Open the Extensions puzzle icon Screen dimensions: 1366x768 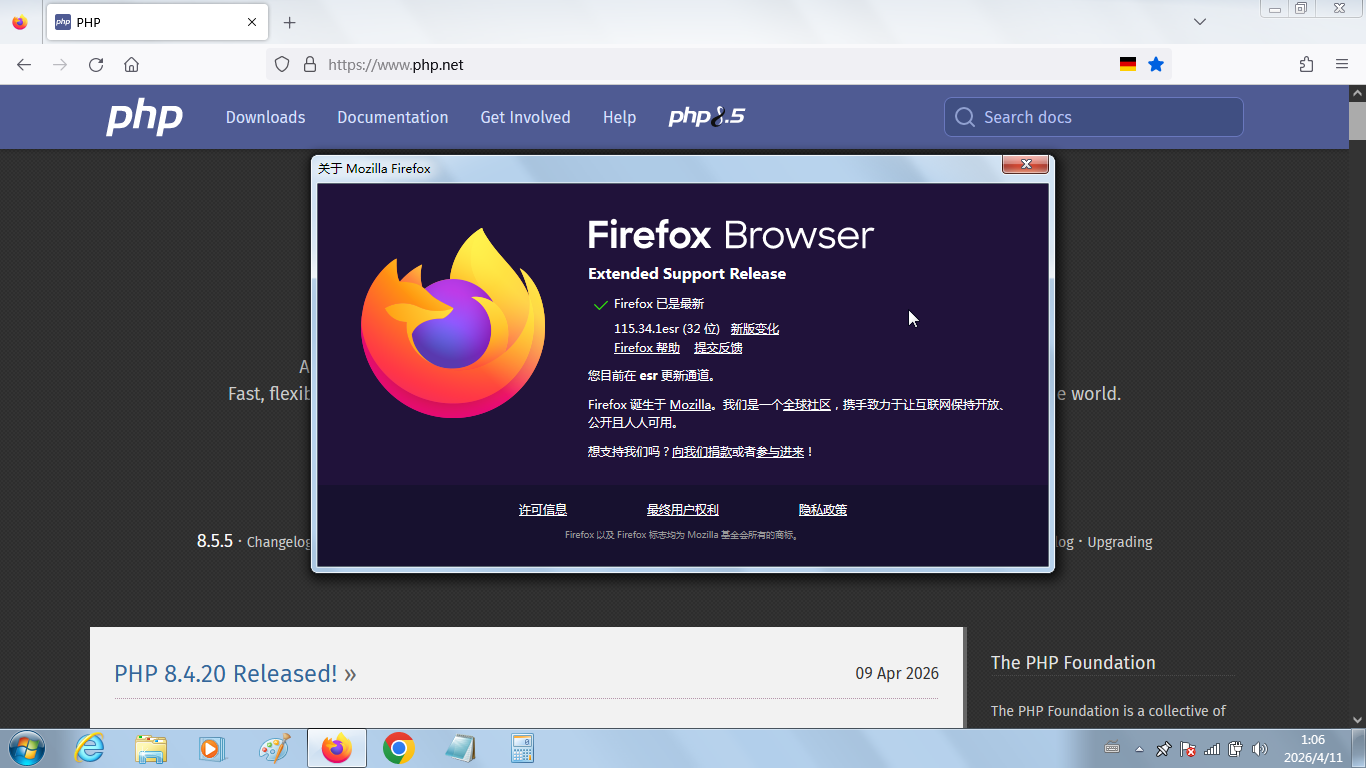[1306, 65]
